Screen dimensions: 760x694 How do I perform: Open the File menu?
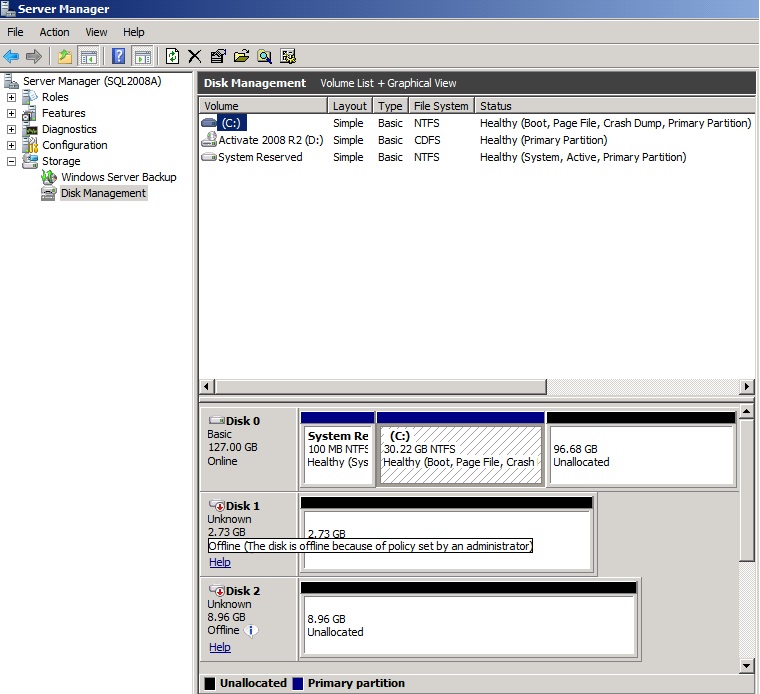pyautogui.click(x=15, y=32)
